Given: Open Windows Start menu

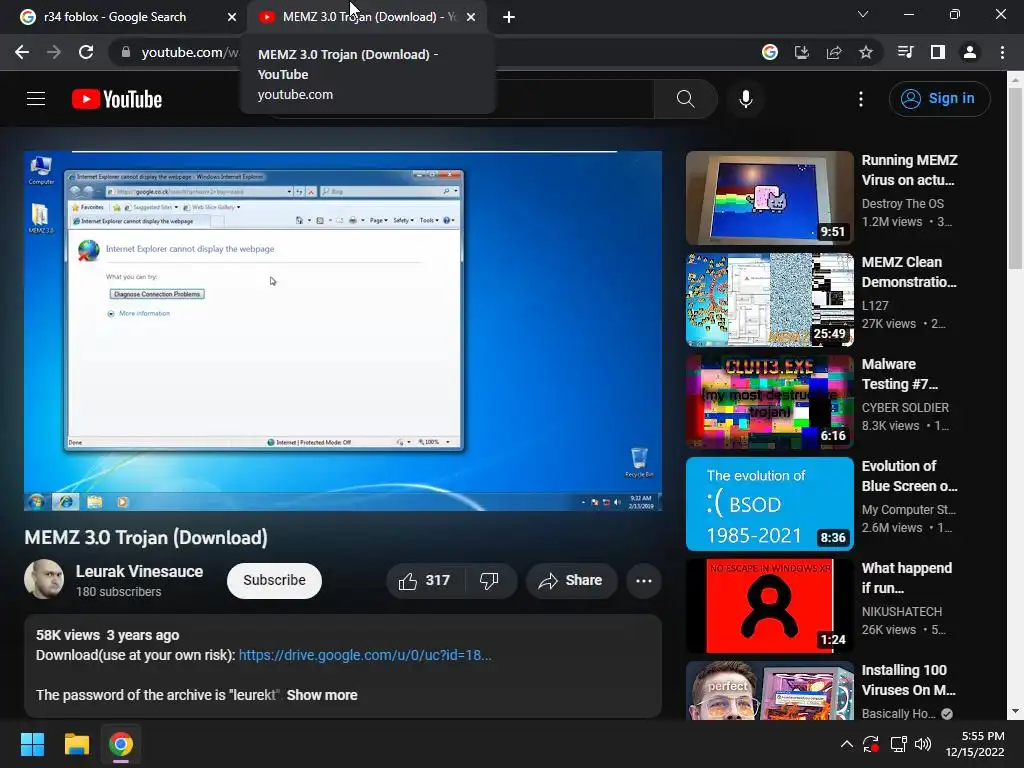Looking at the screenshot, I should pos(32,744).
